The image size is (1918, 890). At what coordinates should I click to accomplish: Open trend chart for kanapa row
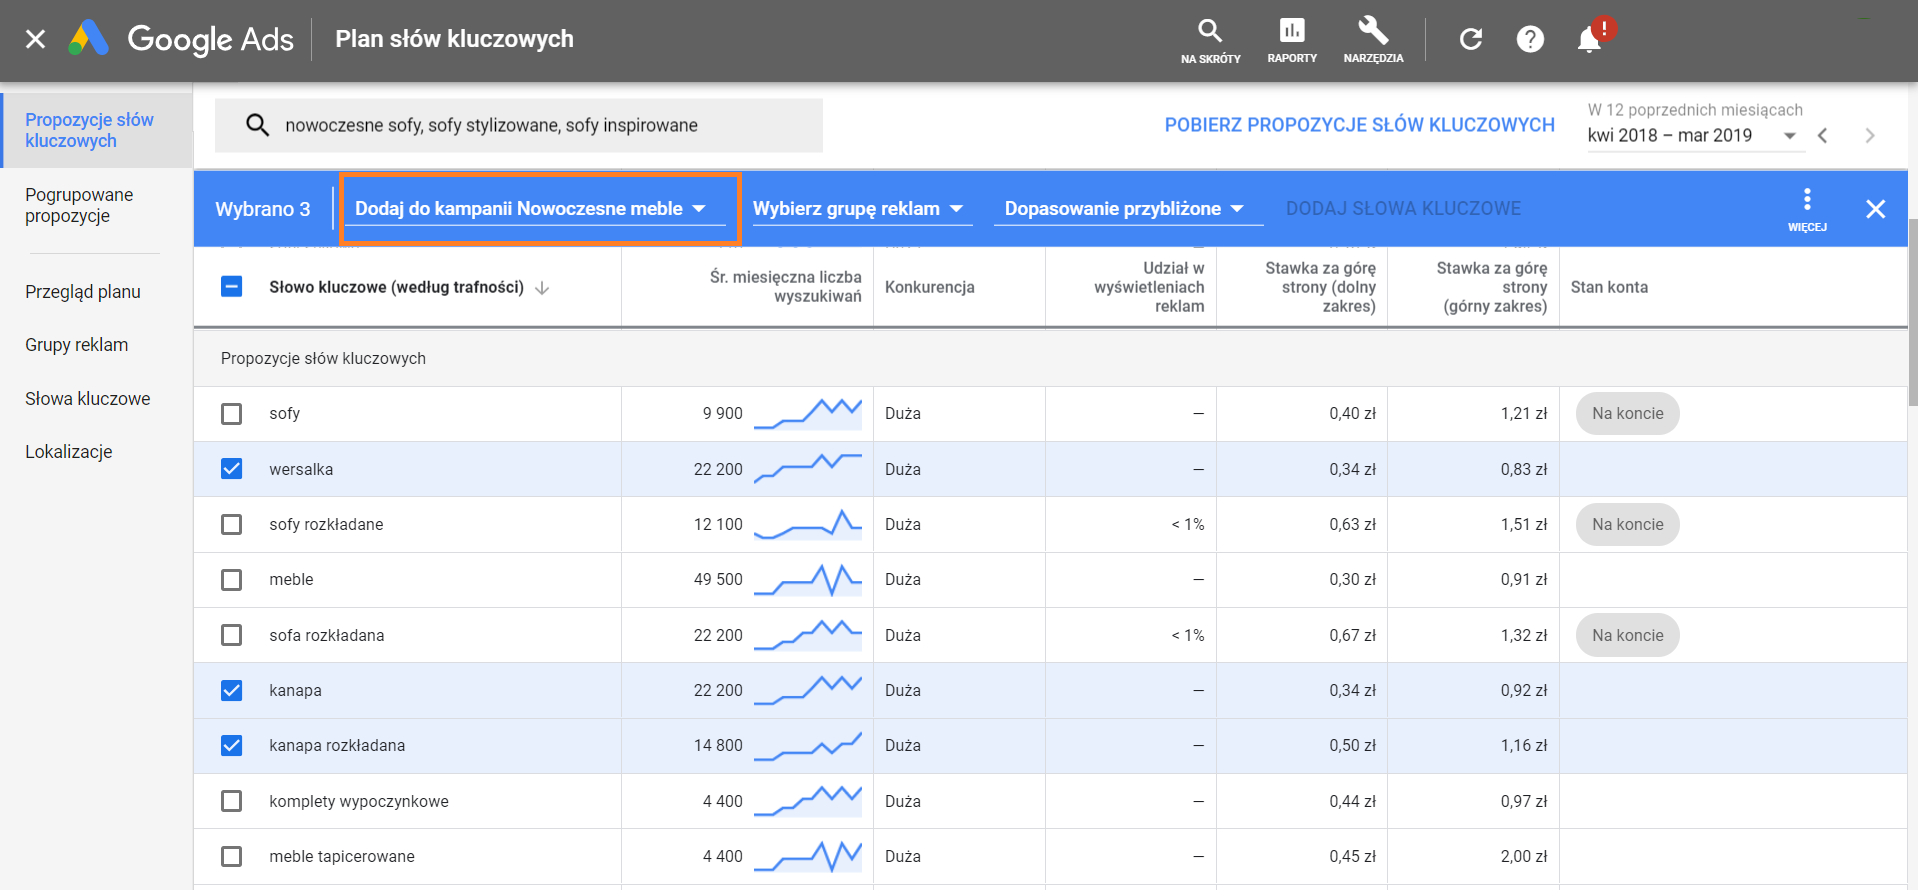(x=808, y=691)
